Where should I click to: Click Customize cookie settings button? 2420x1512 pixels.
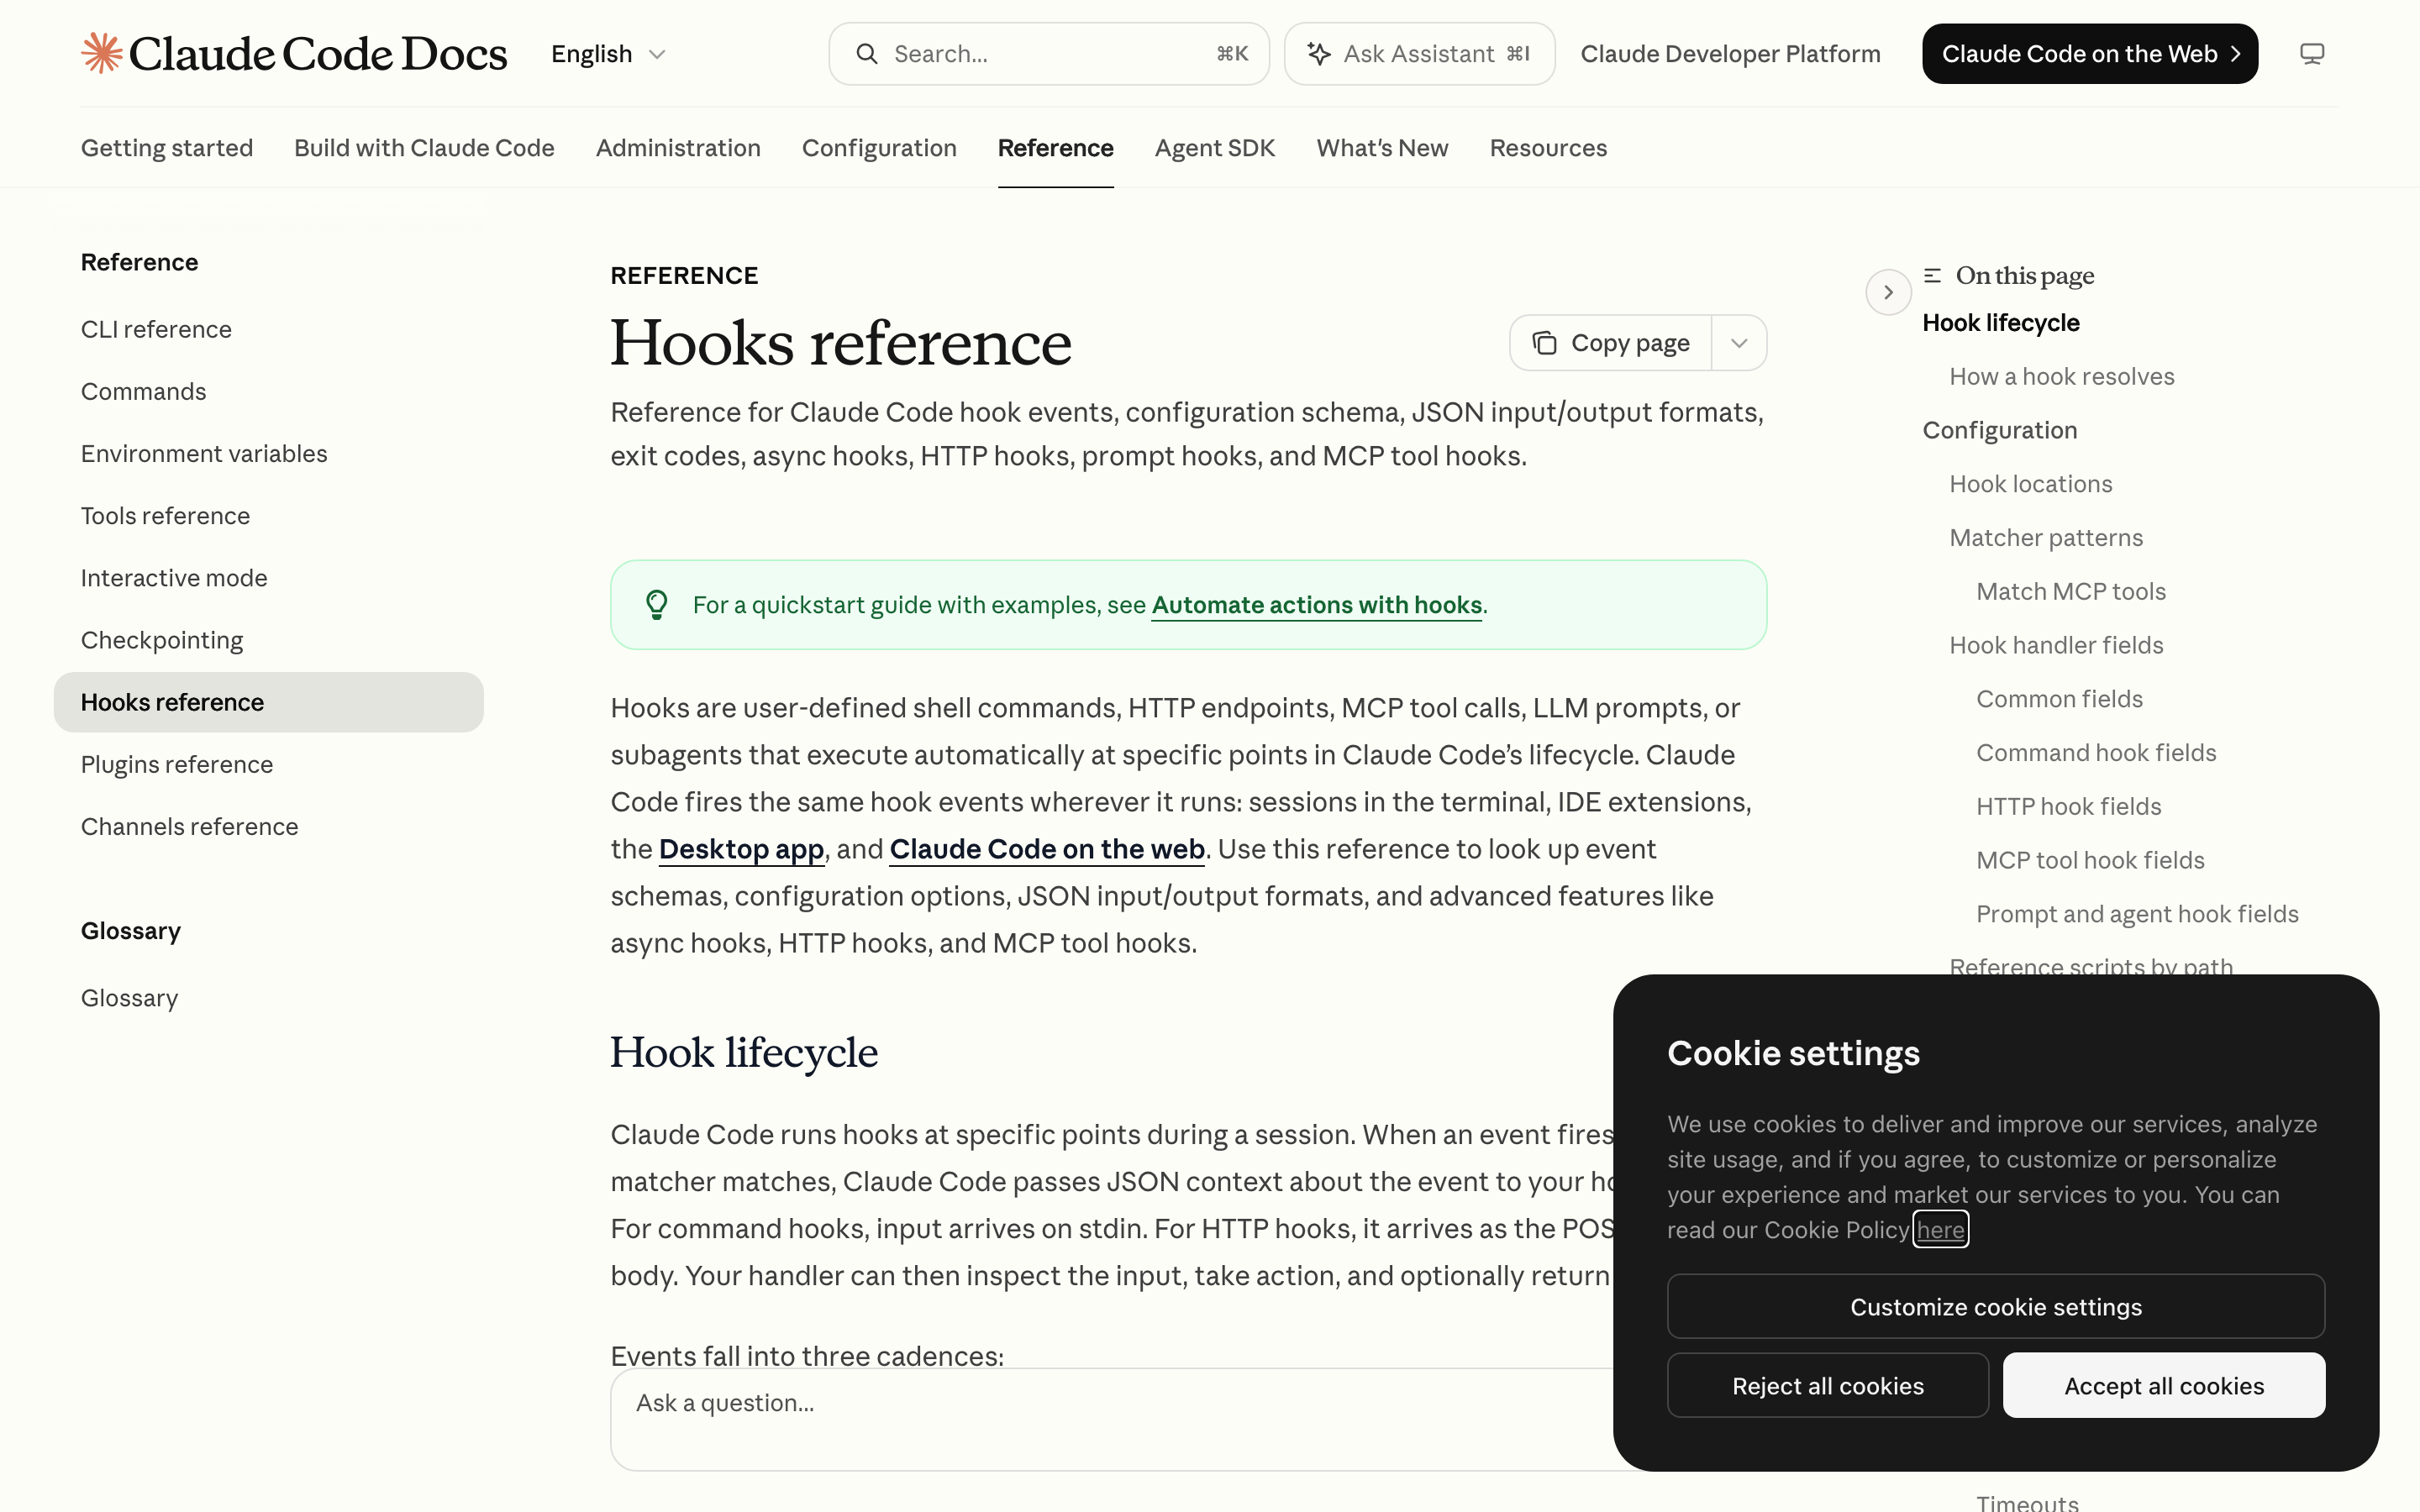(x=1995, y=1306)
